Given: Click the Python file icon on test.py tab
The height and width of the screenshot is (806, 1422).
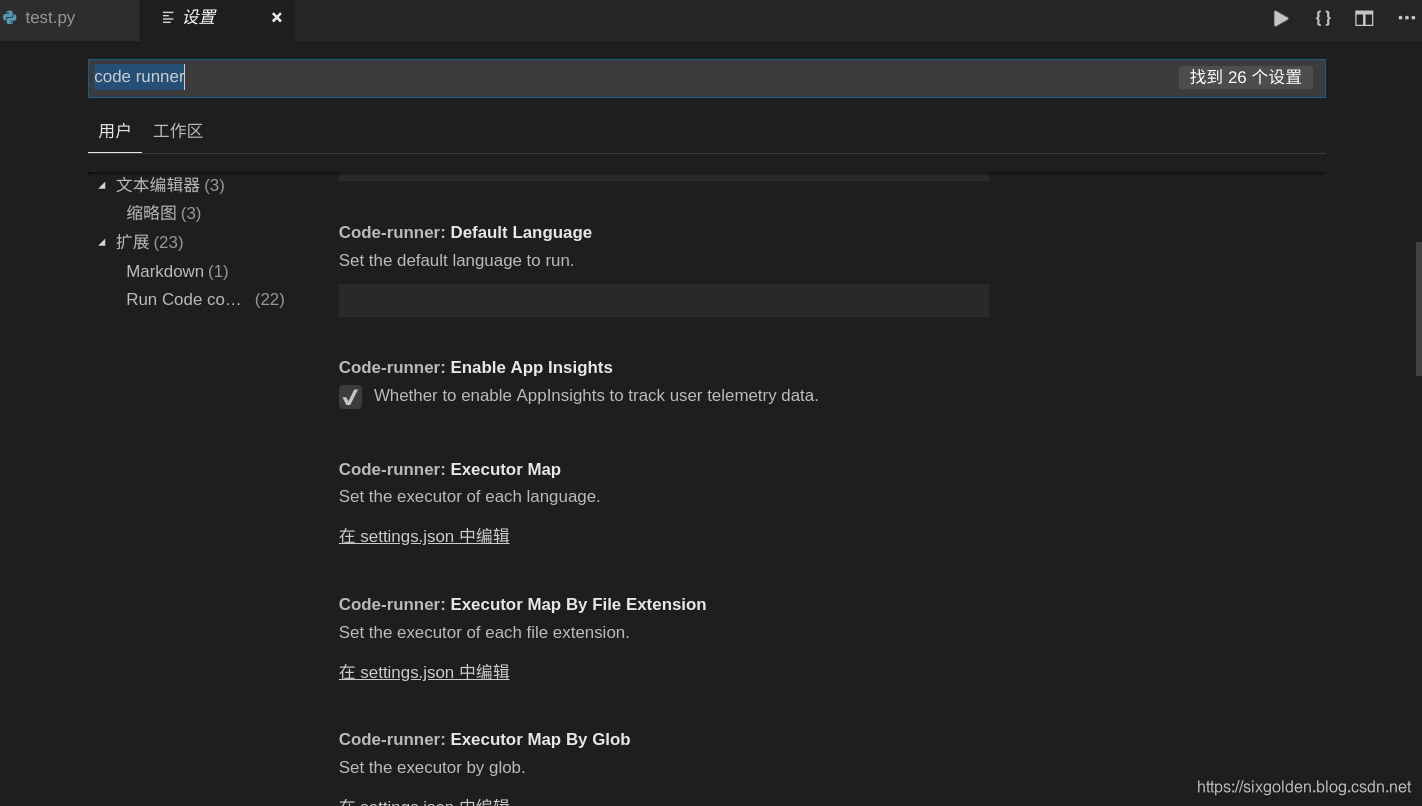Looking at the screenshot, I should [10, 18].
